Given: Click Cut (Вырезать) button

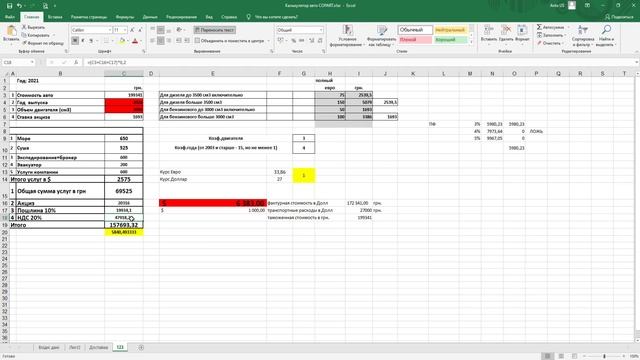Looking at the screenshot, I should coord(33,27).
